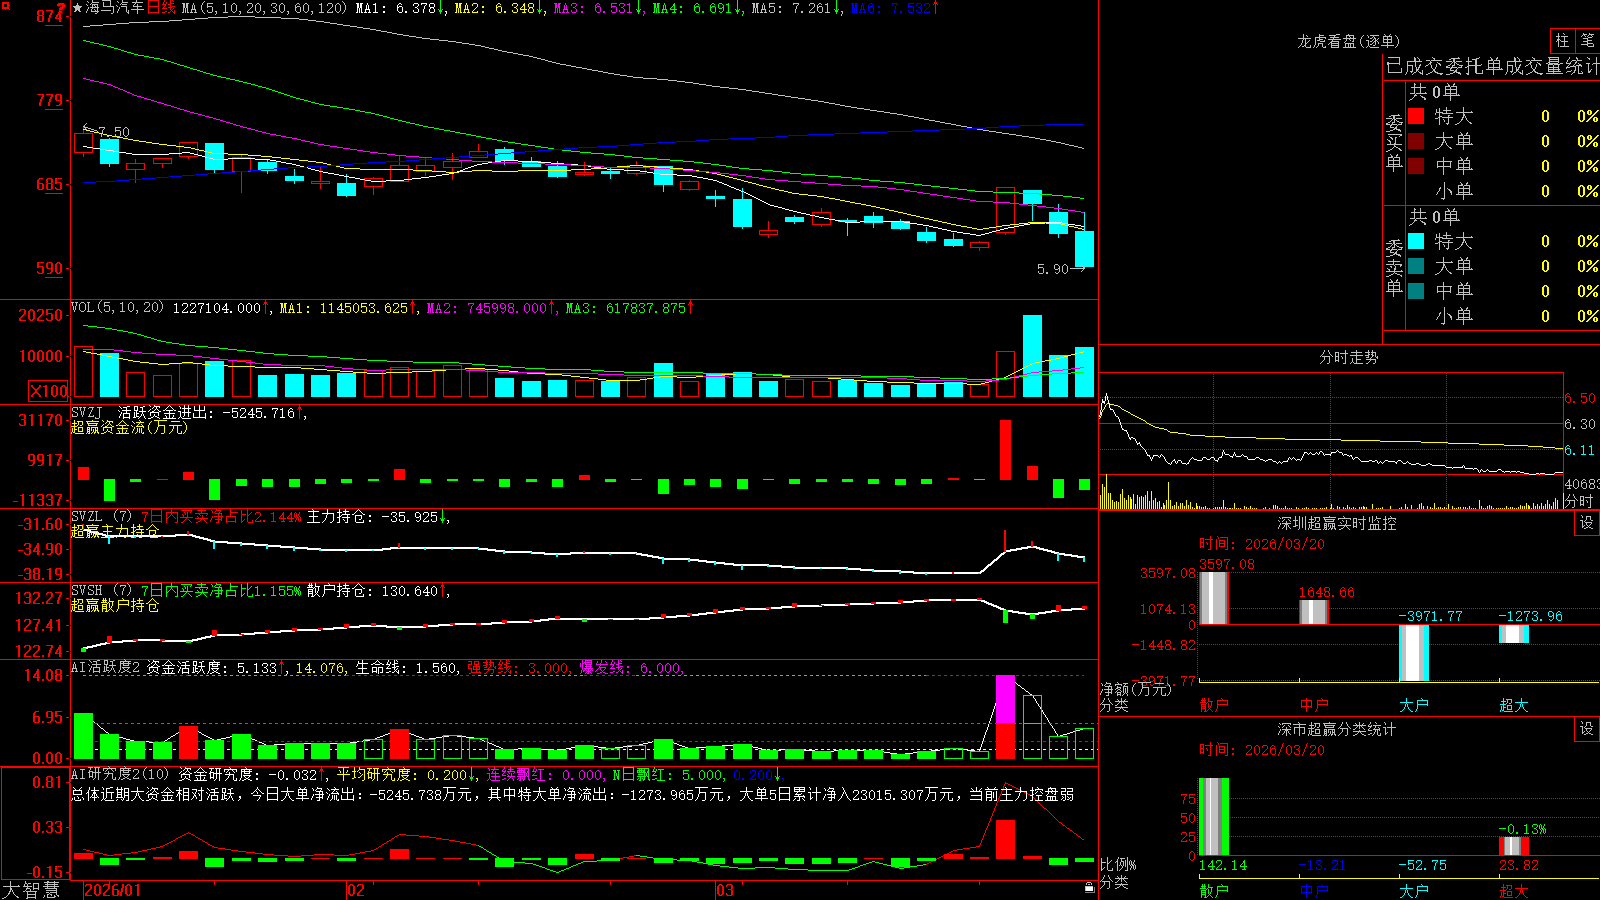Click the teal 大单 sell-order swatch
The height and width of the screenshot is (900, 1600).
coord(1416,266)
